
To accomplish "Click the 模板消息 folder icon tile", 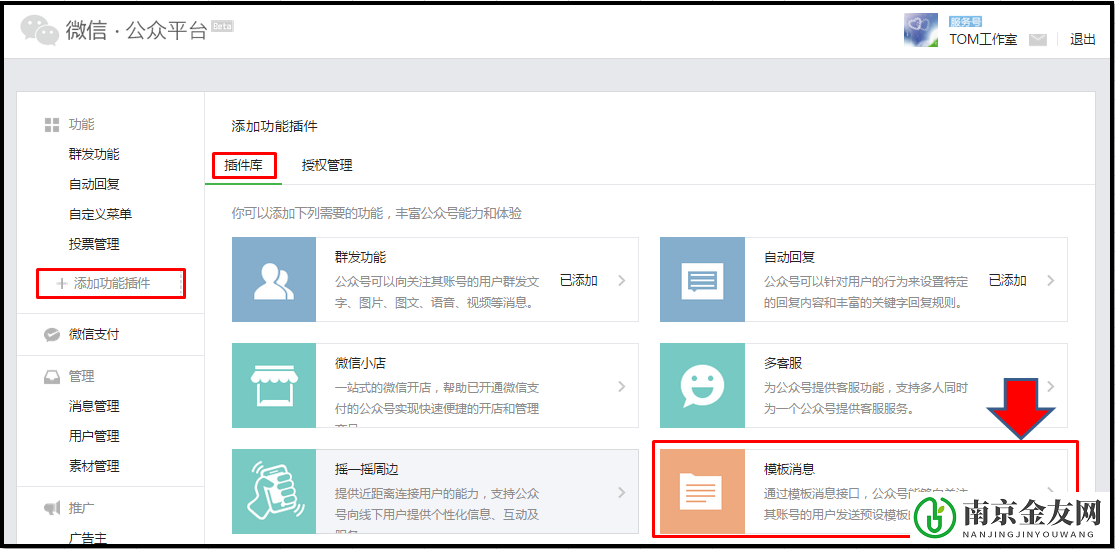I will pyautogui.click(x=702, y=491).
